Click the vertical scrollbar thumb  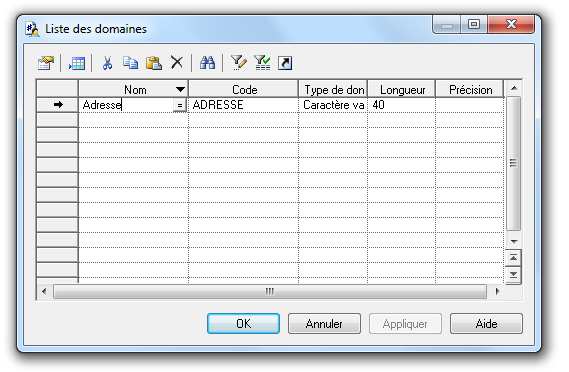[x=513, y=163]
